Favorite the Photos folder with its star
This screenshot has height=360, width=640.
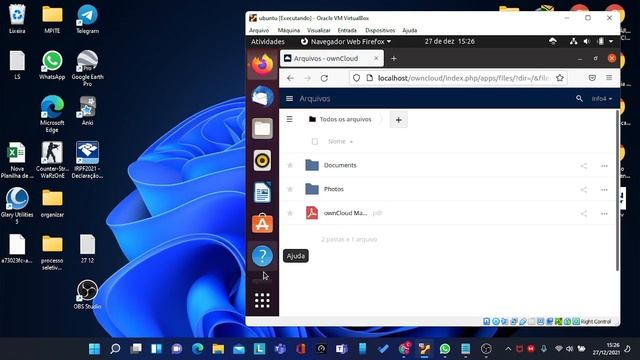coord(290,189)
